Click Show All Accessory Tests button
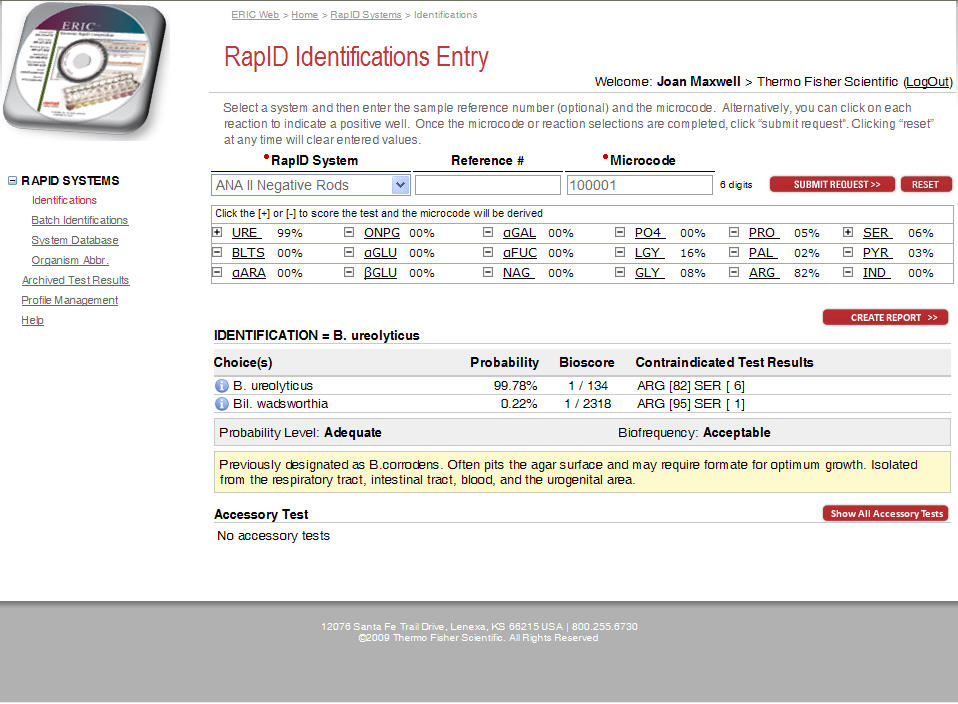The height and width of the screenshot is (704, 958). 885,513
